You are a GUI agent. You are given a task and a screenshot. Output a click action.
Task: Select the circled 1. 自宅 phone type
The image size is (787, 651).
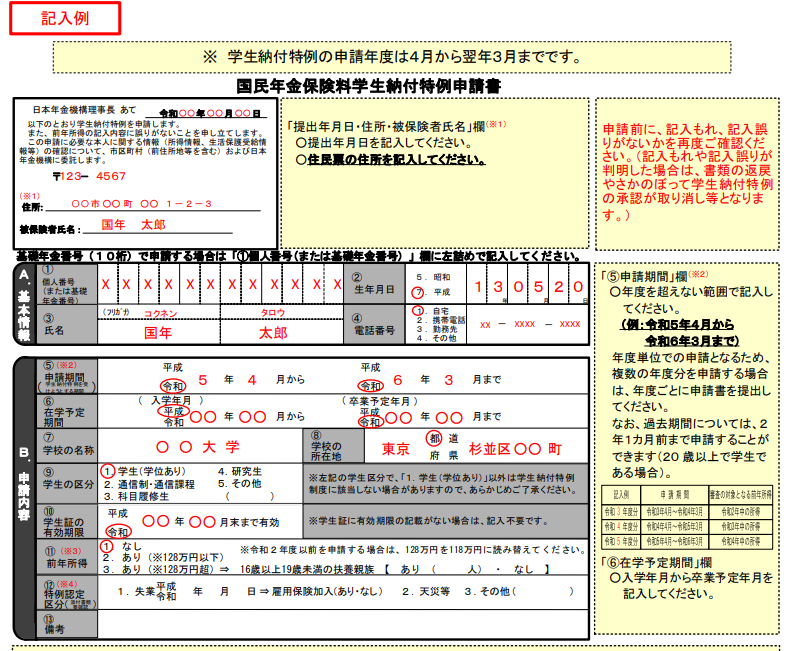[430, 311]
